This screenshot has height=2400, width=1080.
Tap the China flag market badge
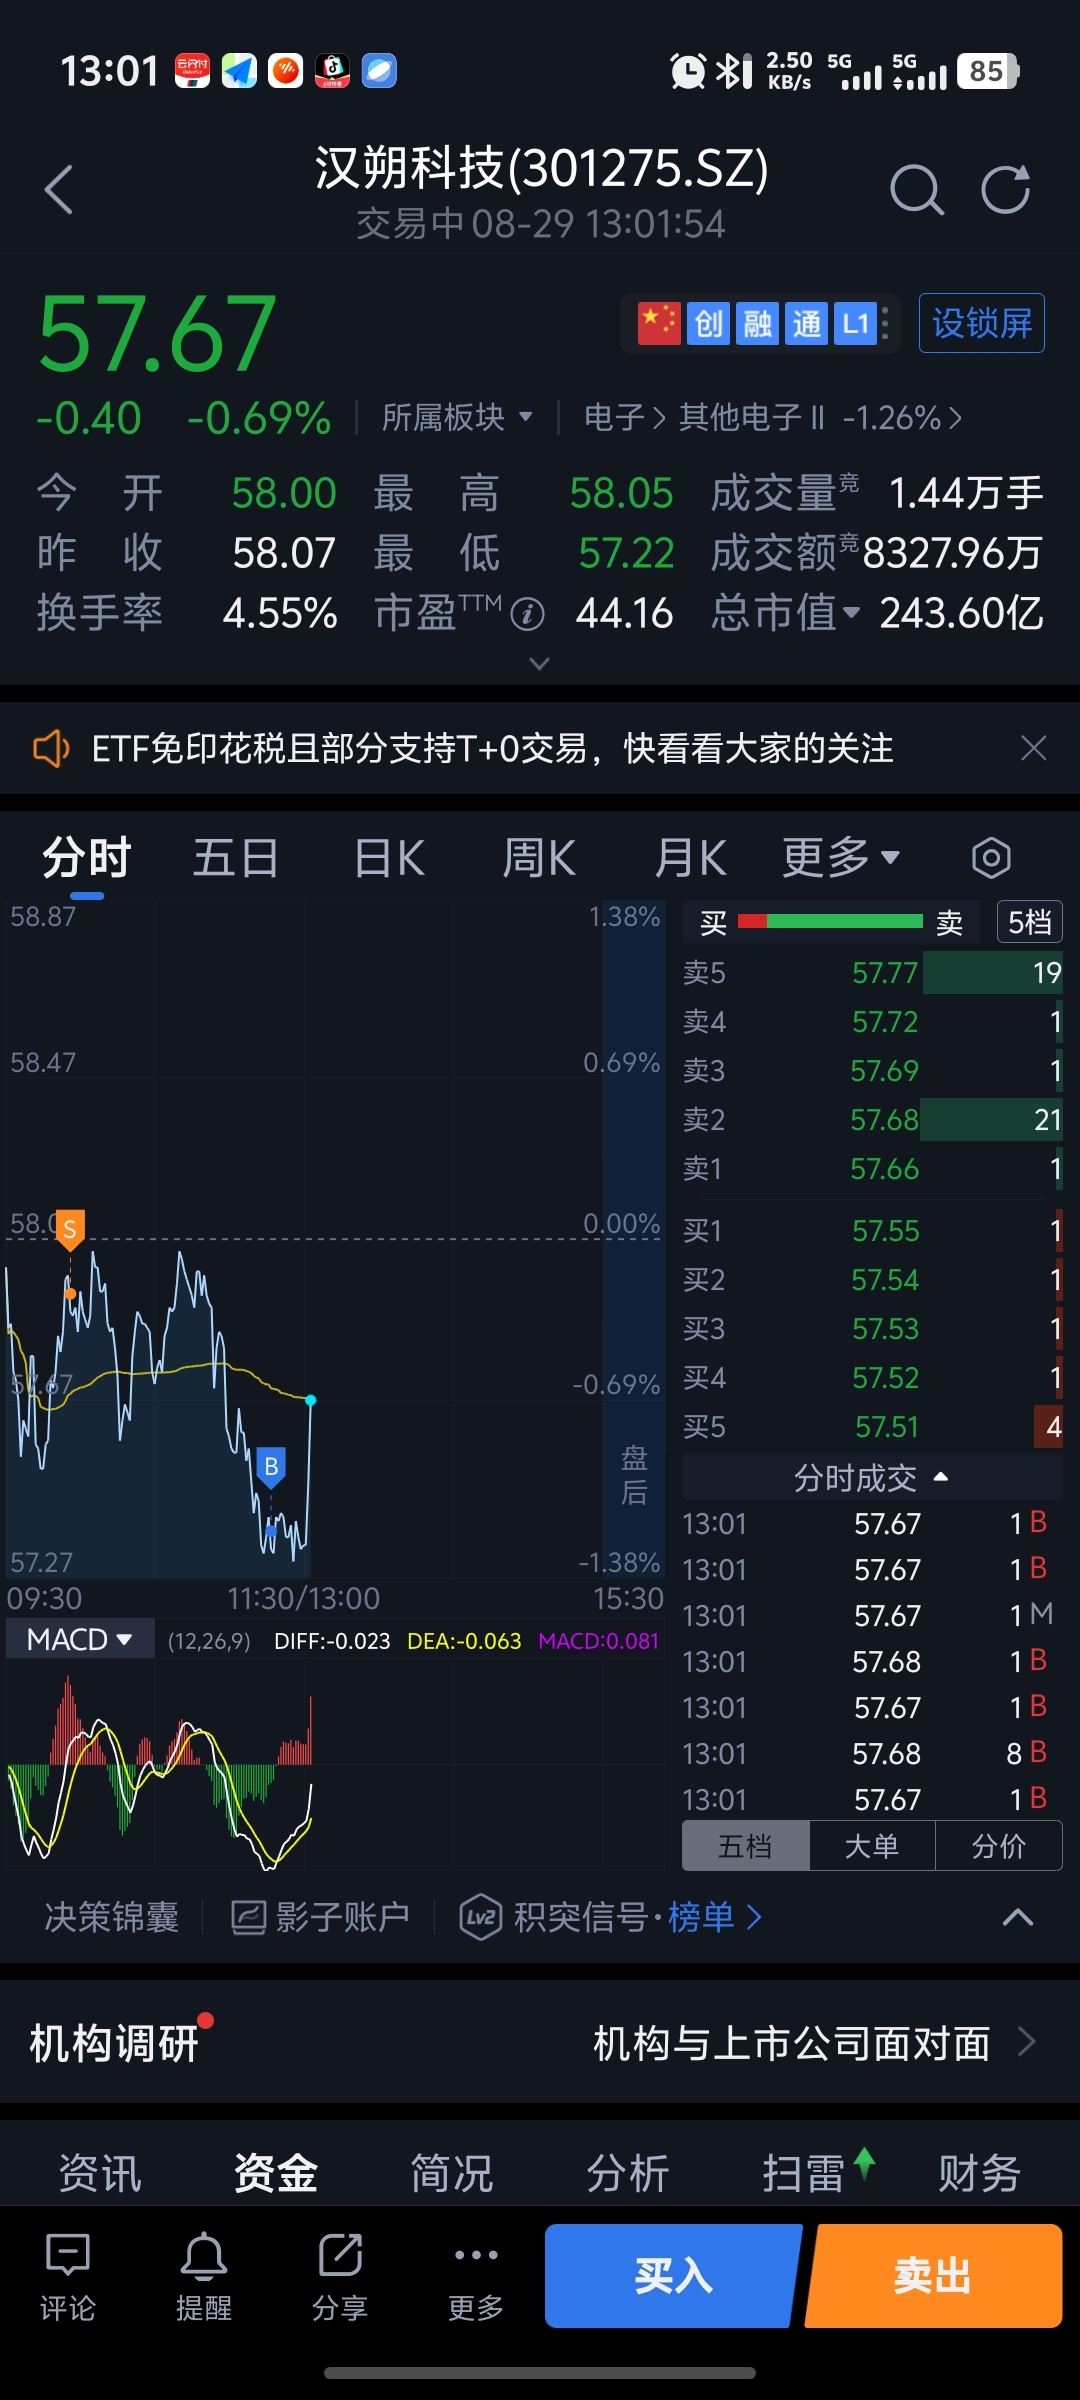[659, 323]
